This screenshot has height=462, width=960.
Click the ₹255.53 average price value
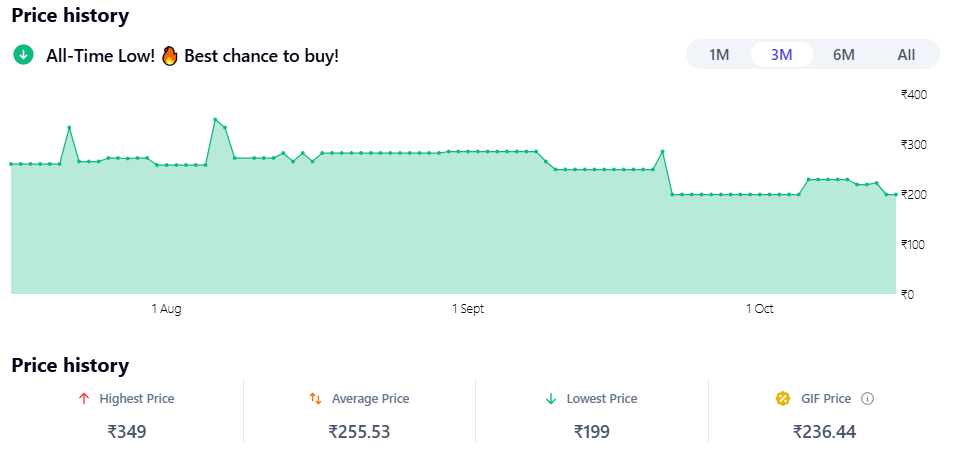359,432
